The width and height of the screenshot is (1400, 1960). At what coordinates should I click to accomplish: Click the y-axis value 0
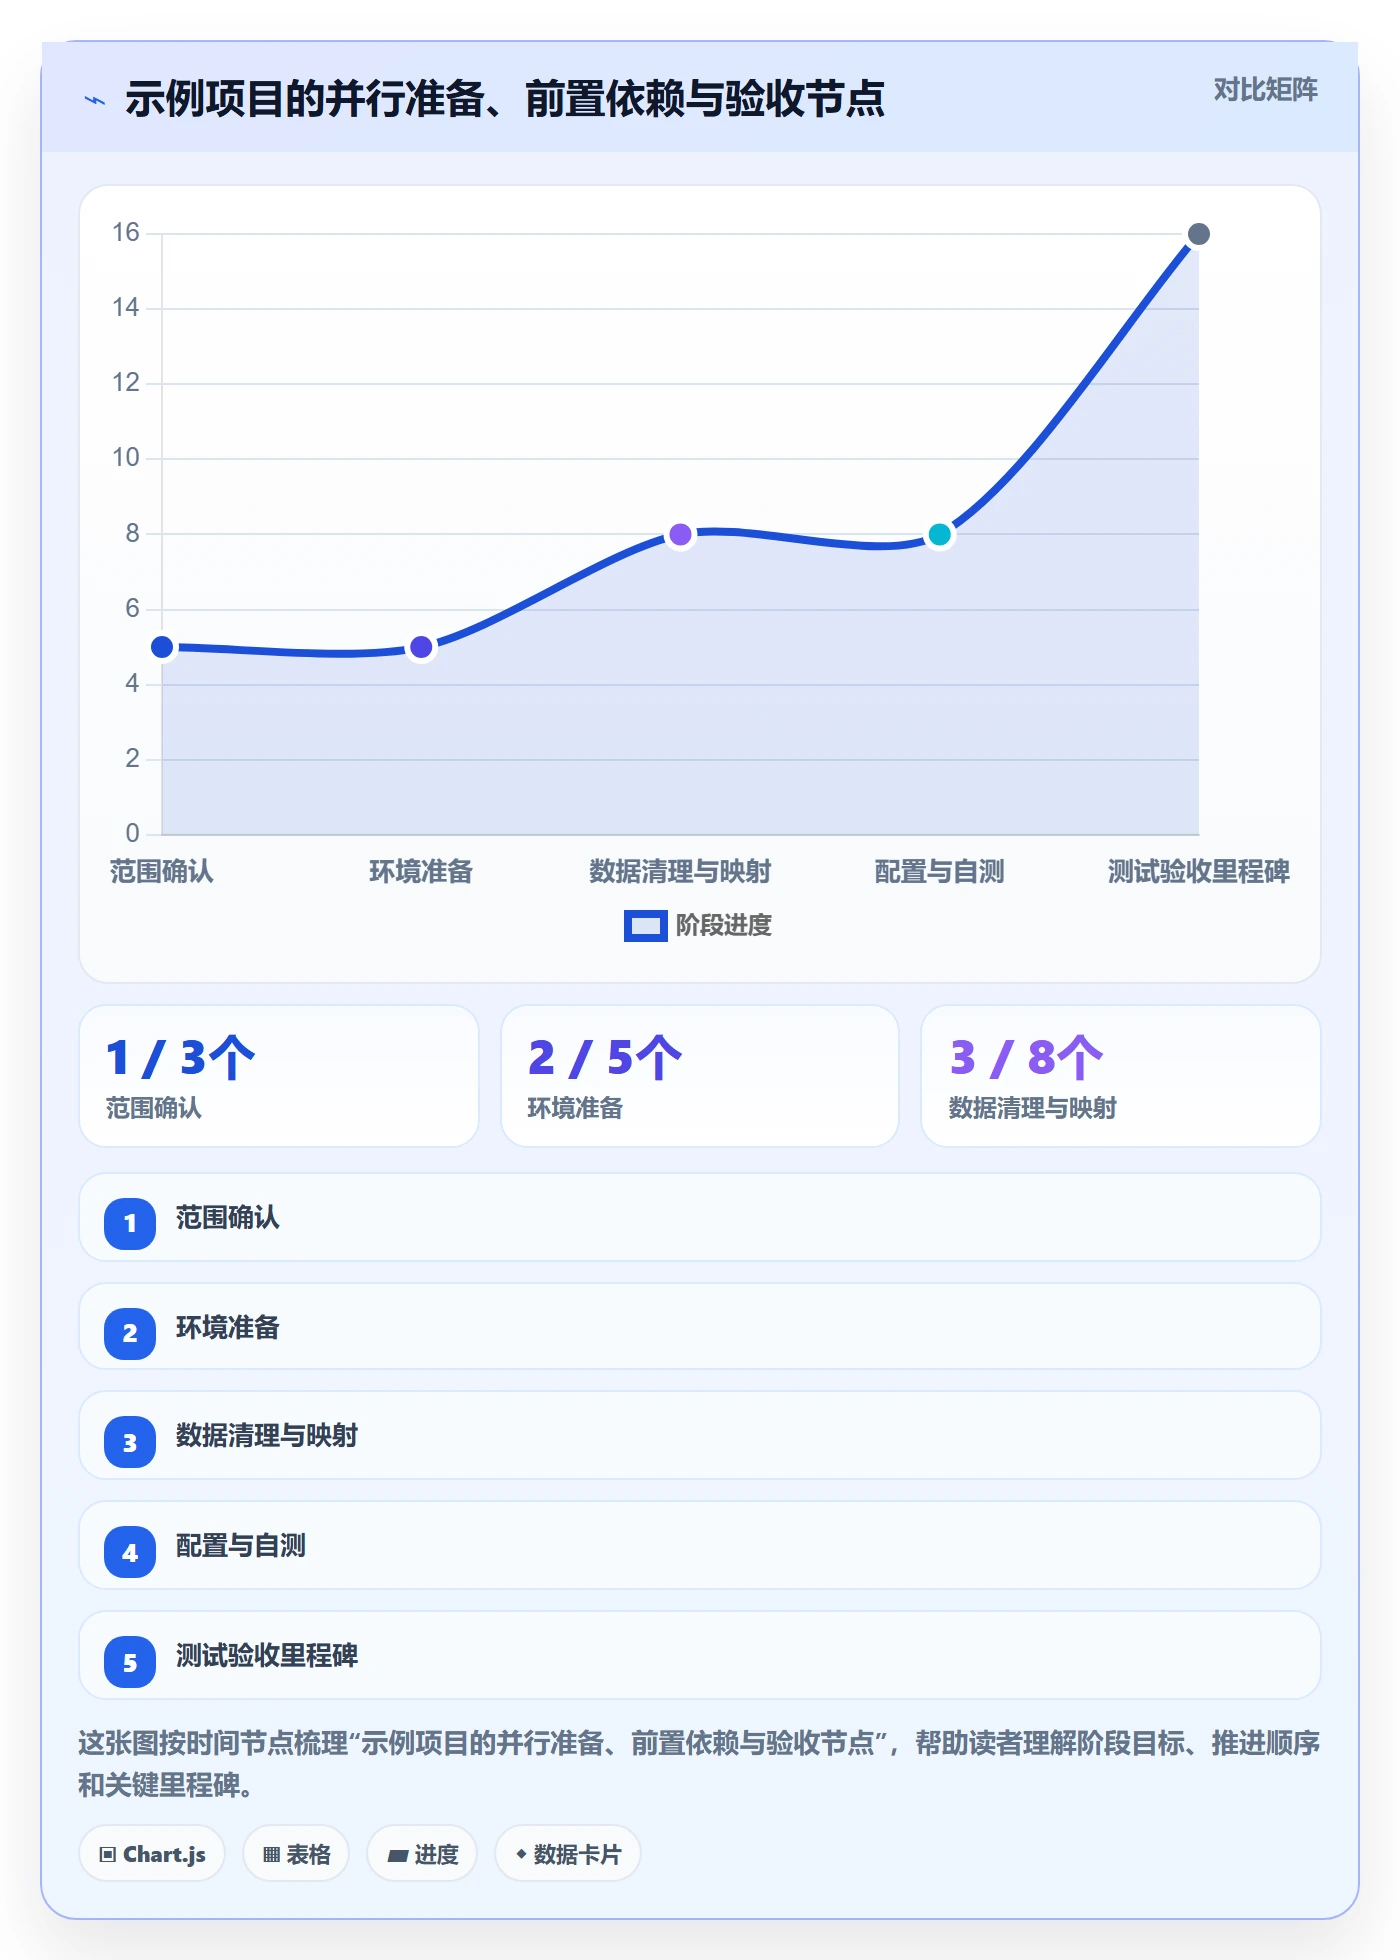(x=132, y=833)
